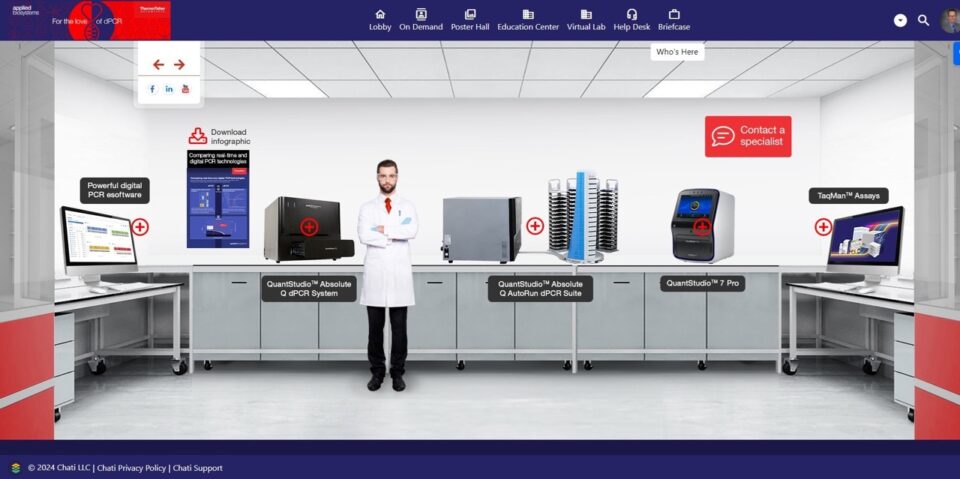Click plus hotspot on the black dPCR instrument
Viewport: 960px width, 479px height.
point(309,227)
